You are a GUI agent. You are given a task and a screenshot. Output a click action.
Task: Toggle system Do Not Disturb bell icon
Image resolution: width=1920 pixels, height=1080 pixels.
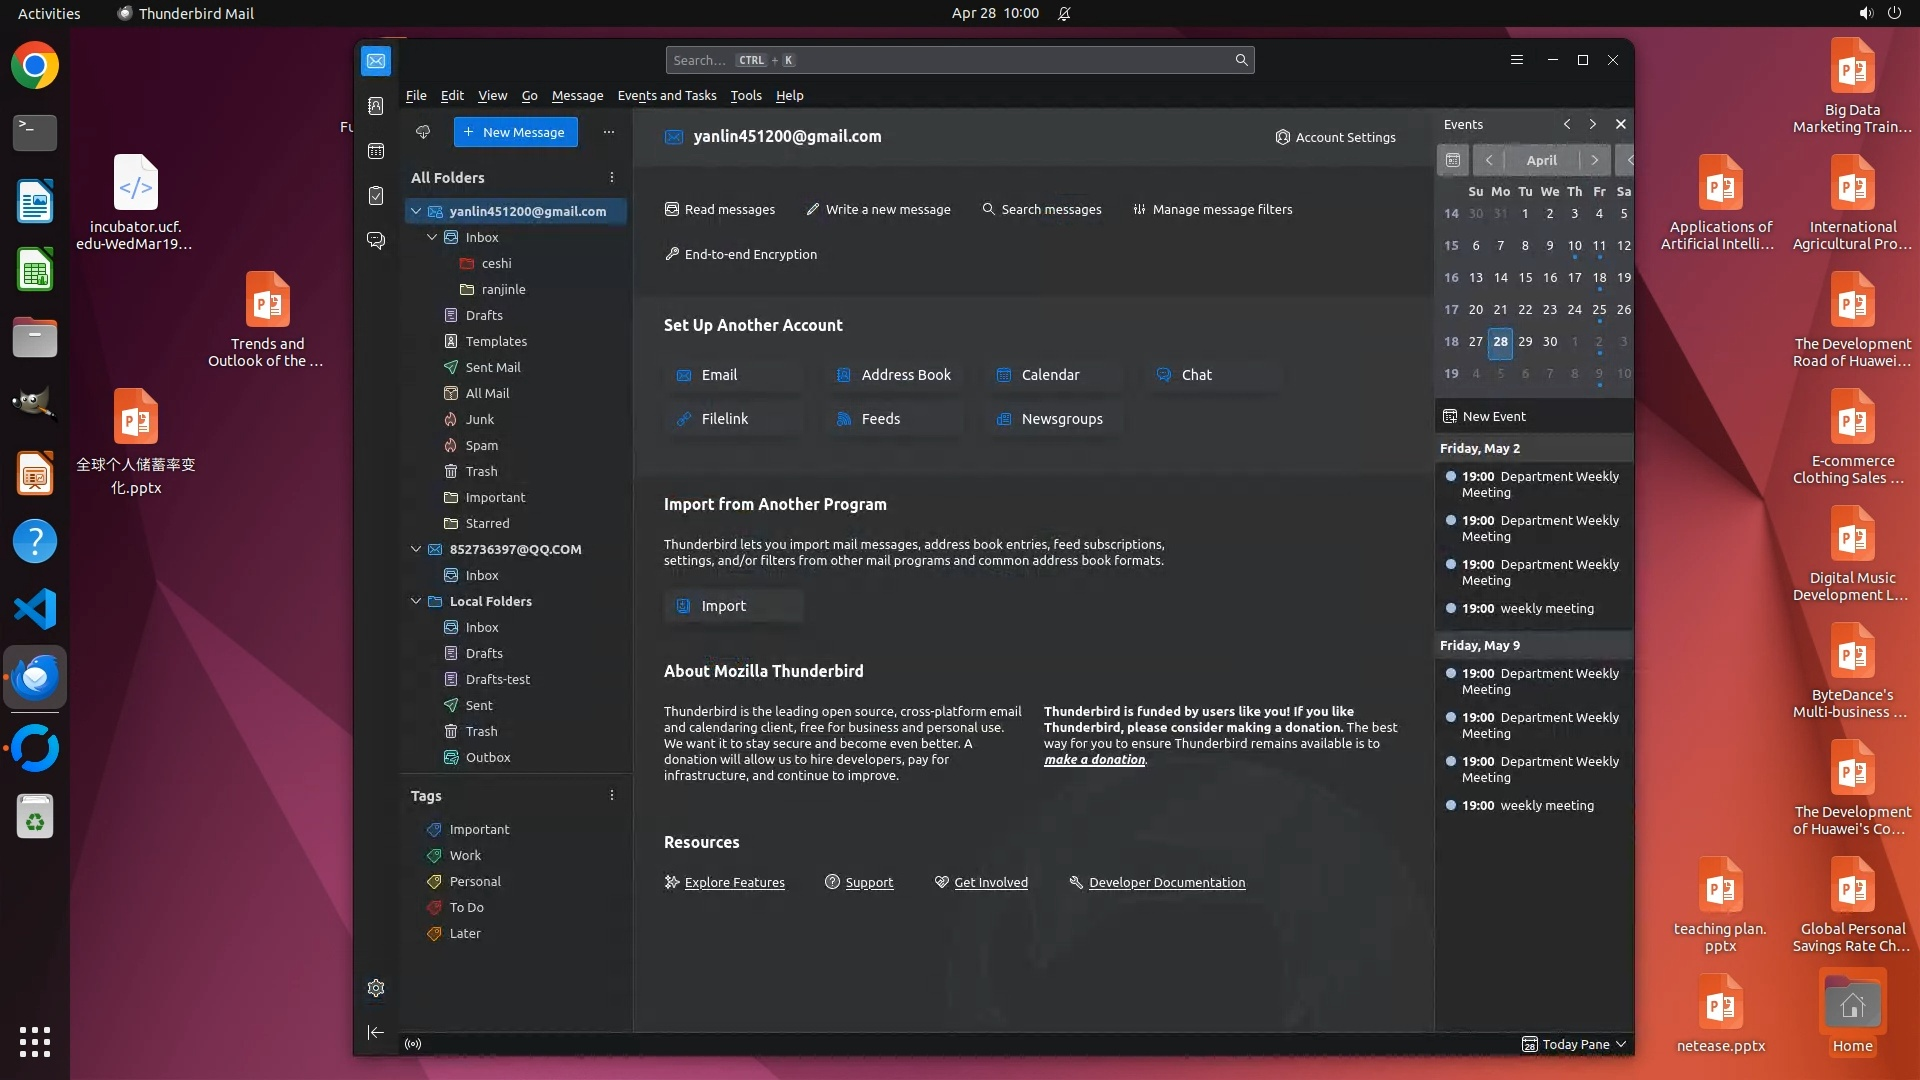(x=1064, y=13)
